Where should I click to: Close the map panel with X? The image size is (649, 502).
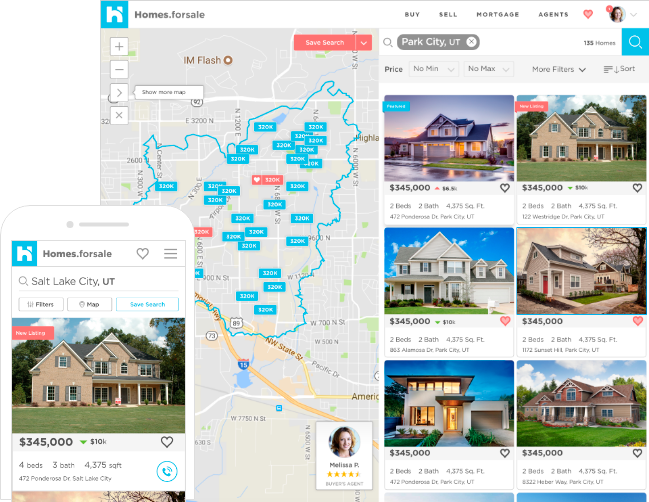click(119, 115)
